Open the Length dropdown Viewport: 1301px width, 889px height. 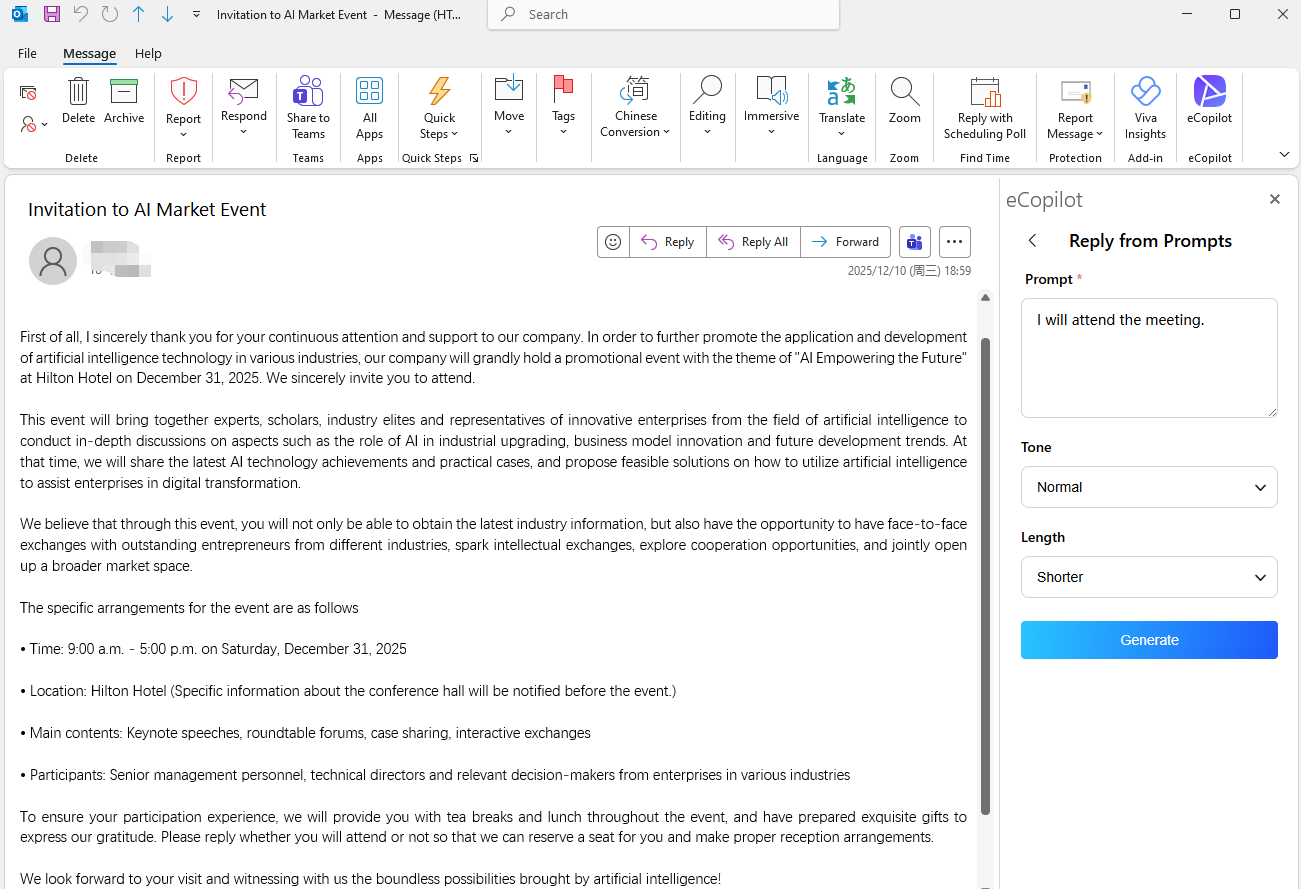point(1148,577)
